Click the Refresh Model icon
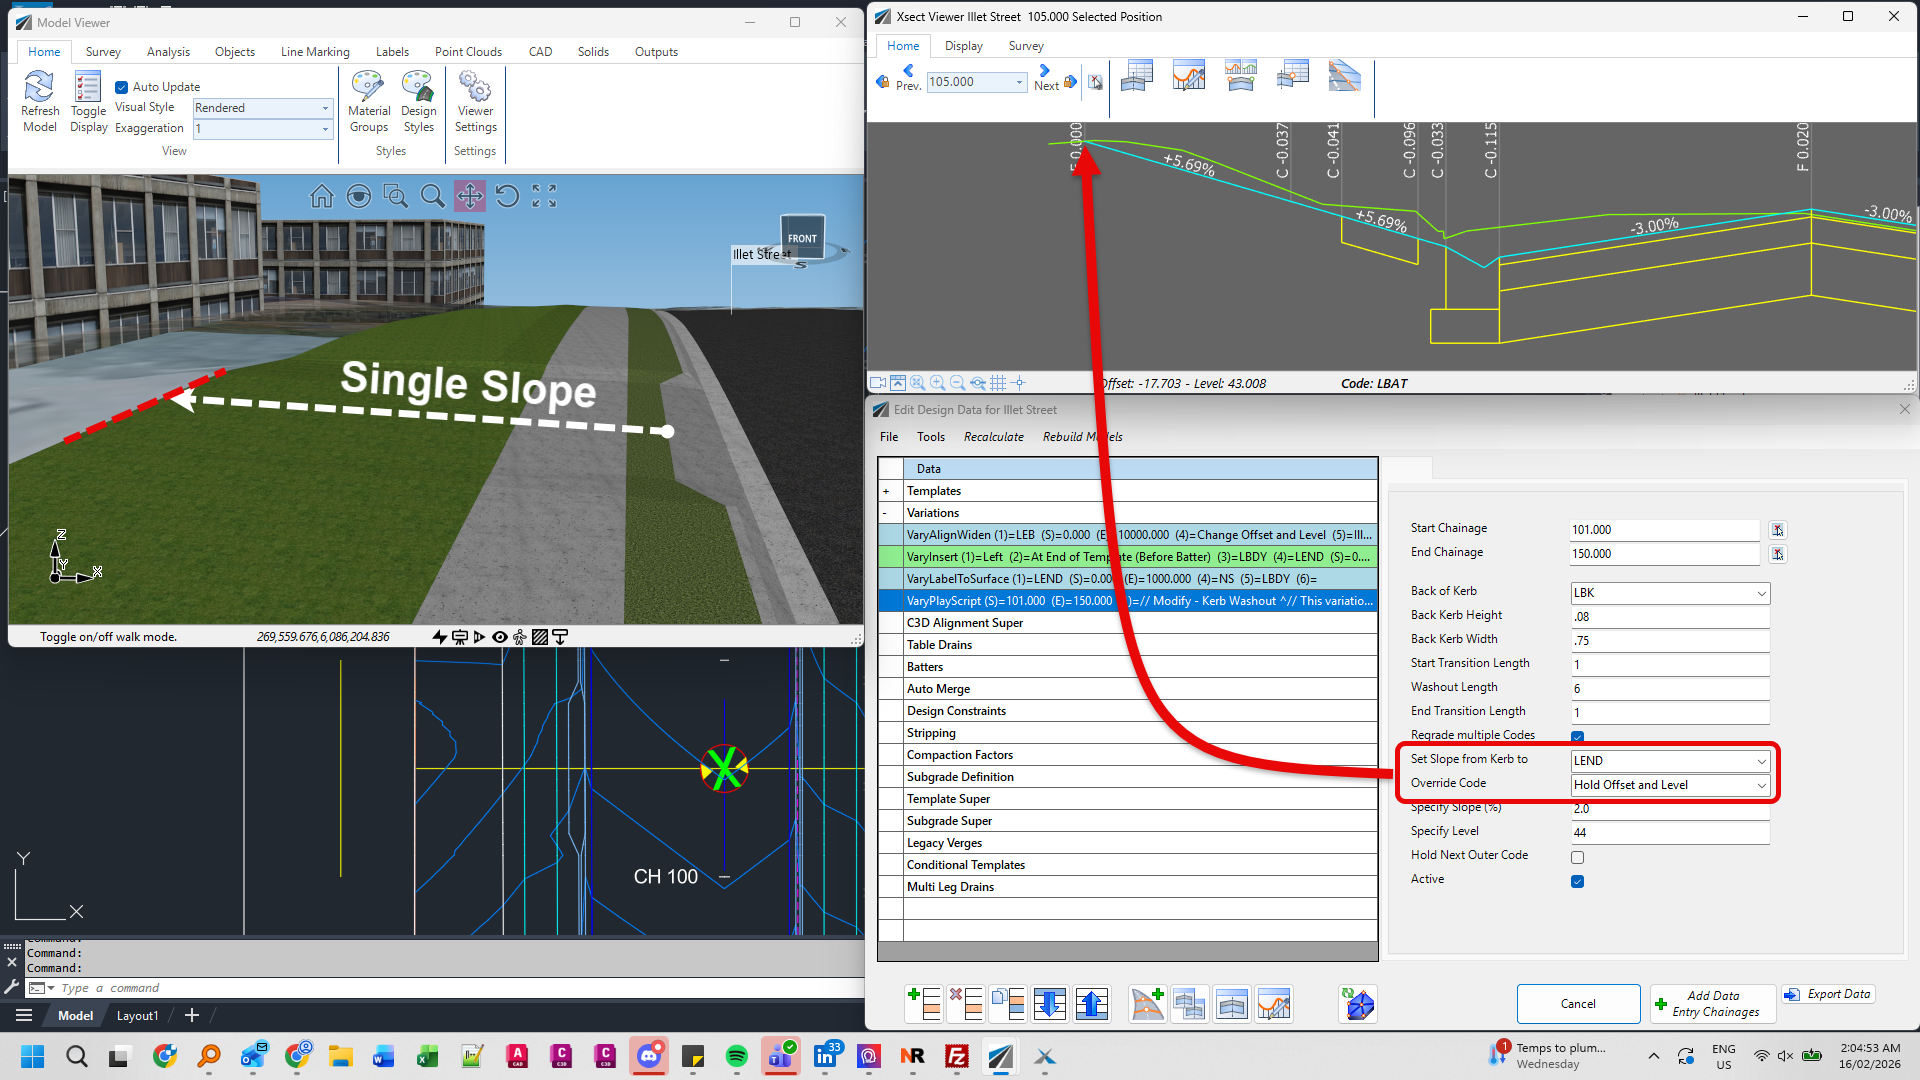The width and height of the screenshot is (1920, 1080). tap(39, 101)
